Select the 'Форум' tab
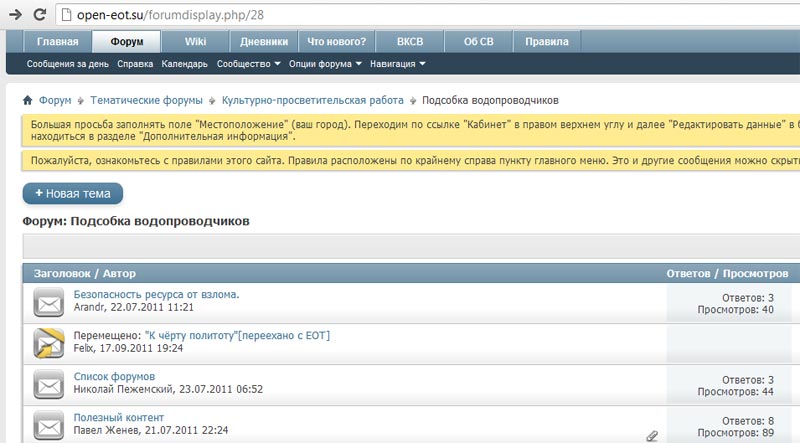The width and height of the screenshot is (800, 443). pyautogui.click(x=127, y=41)
